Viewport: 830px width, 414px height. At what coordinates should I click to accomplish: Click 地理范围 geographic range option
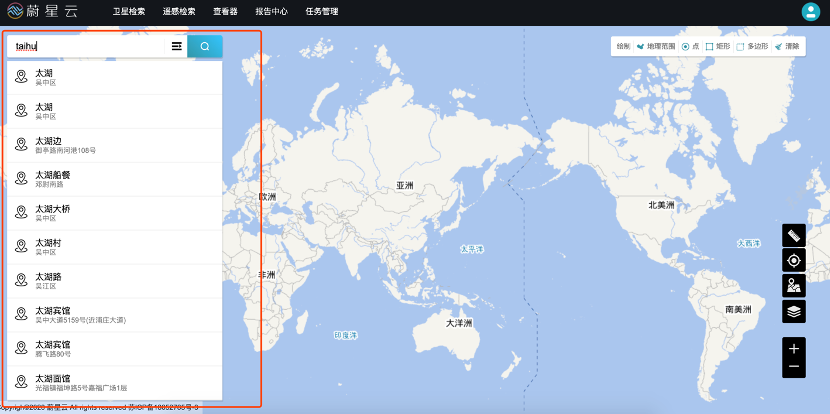(x=656, y=46)
